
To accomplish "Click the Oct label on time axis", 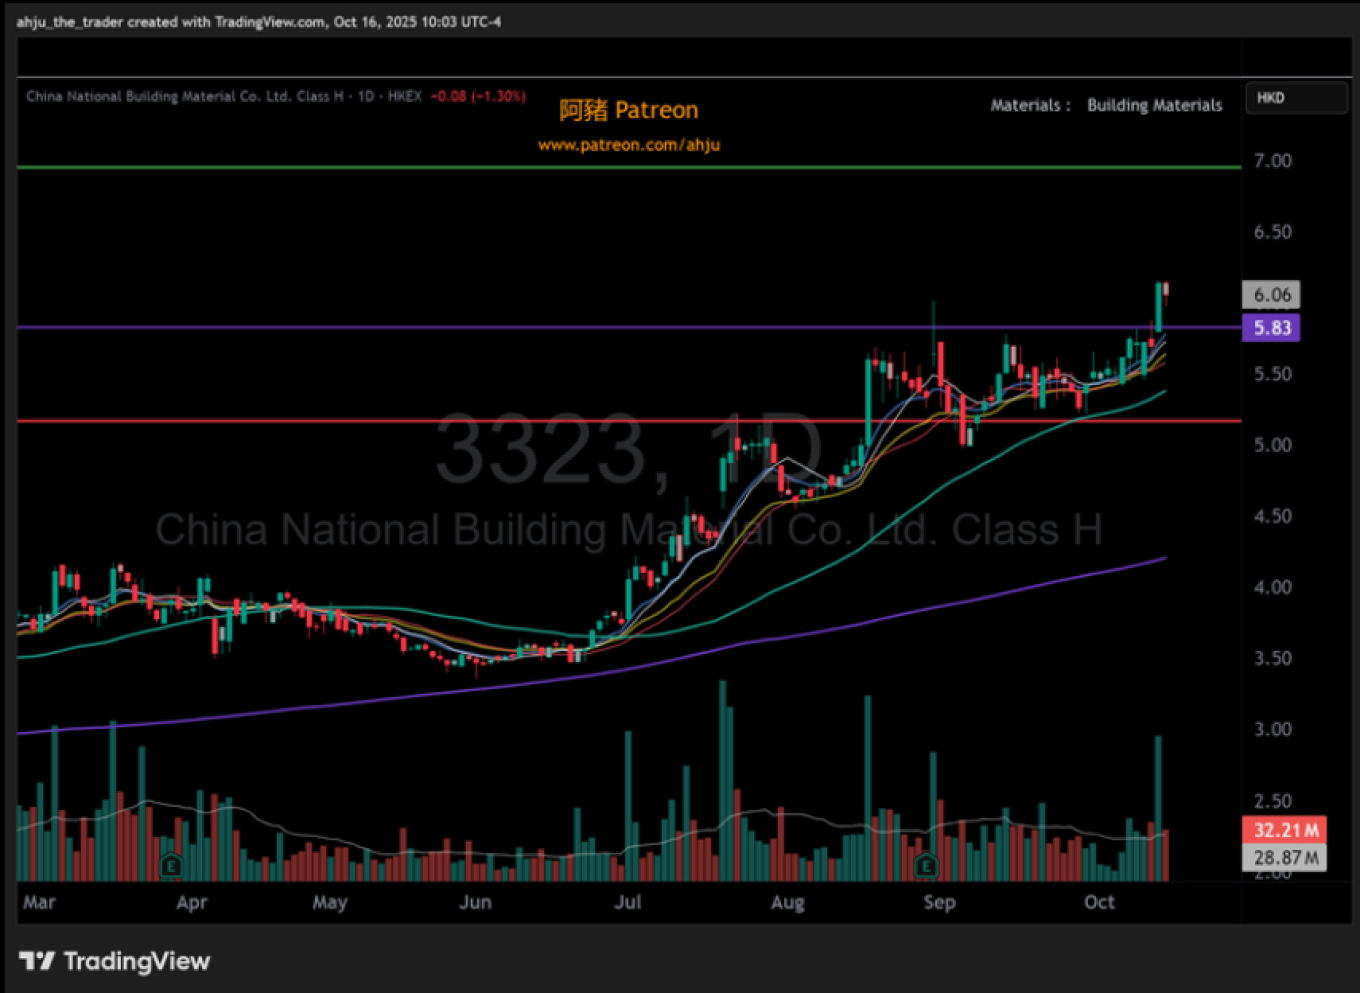I will coord(1099,902).
